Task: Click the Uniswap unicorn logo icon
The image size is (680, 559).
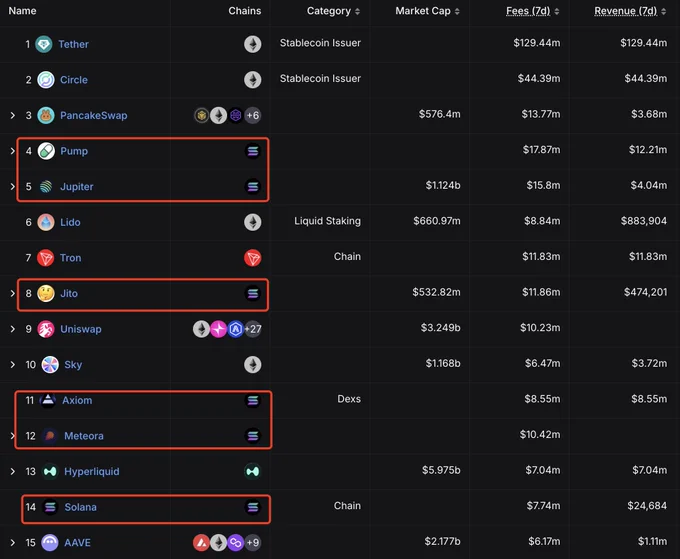Action: [x=46, y=329]
